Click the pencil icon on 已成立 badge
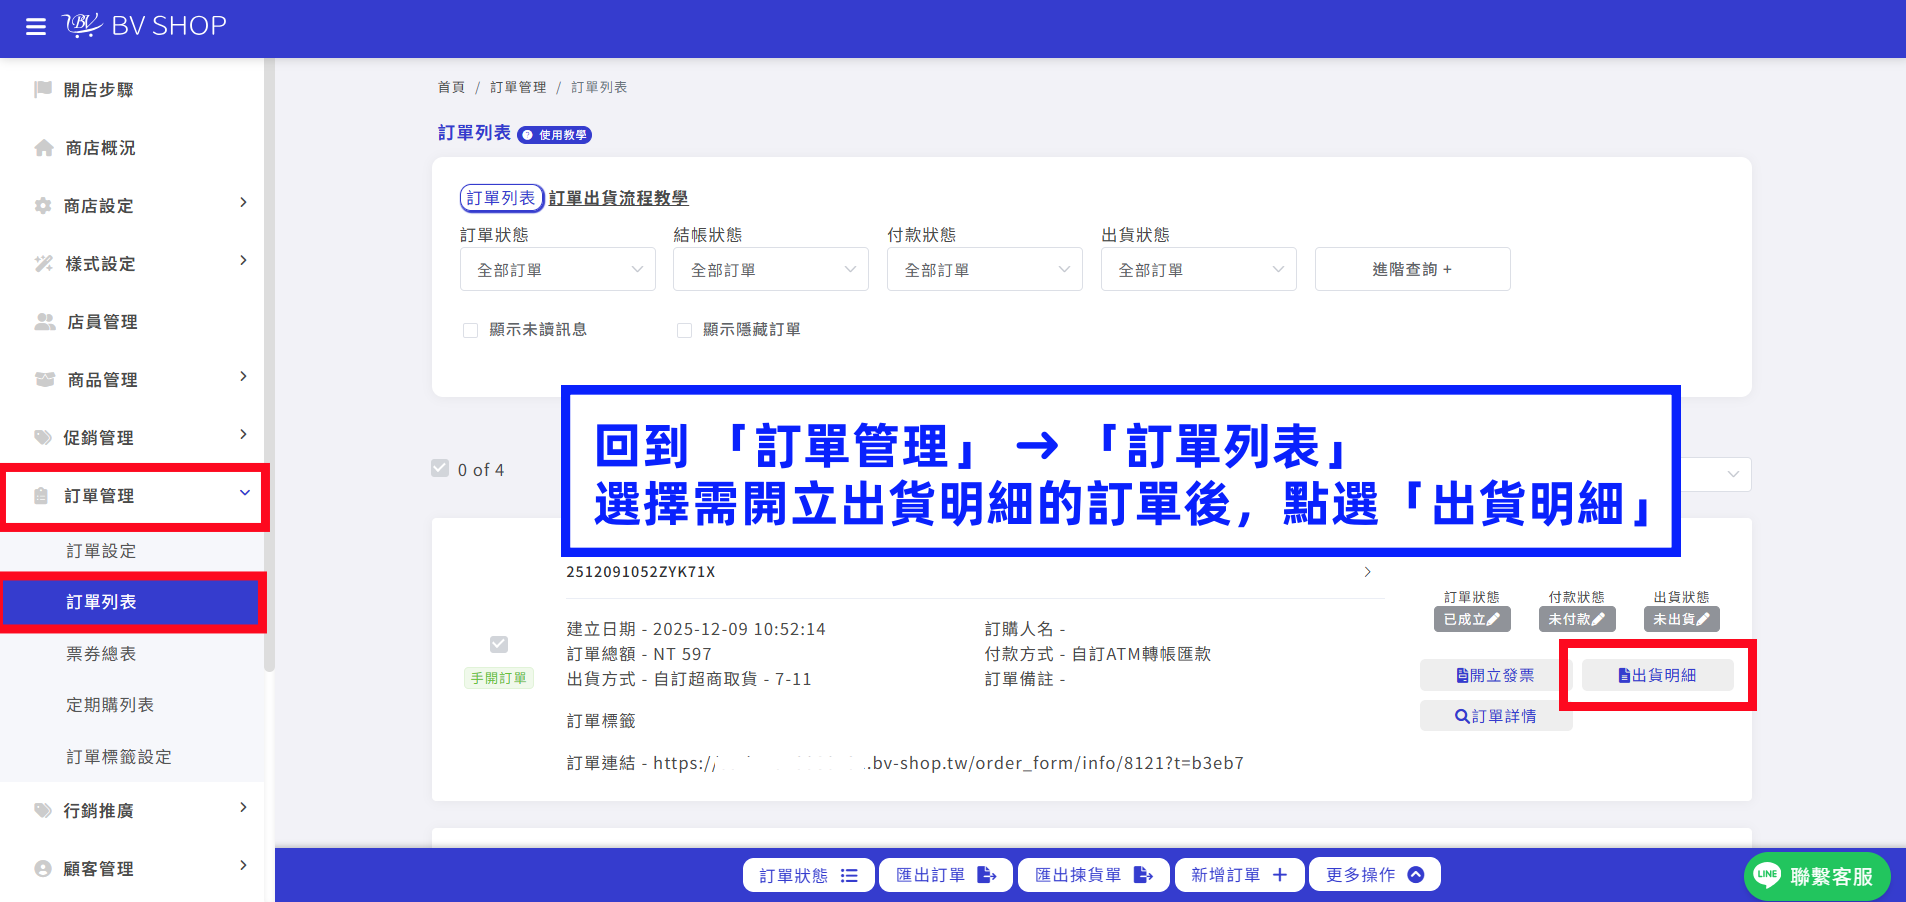Viewport: 1906px width, 902px height. click(x=1494, y=620)
